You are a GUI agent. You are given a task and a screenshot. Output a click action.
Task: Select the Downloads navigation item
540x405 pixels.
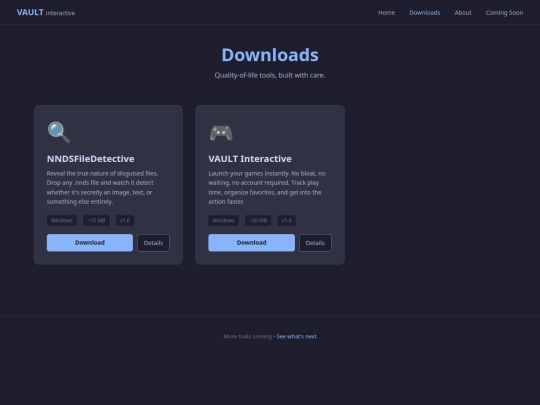(x=425, y=13)
